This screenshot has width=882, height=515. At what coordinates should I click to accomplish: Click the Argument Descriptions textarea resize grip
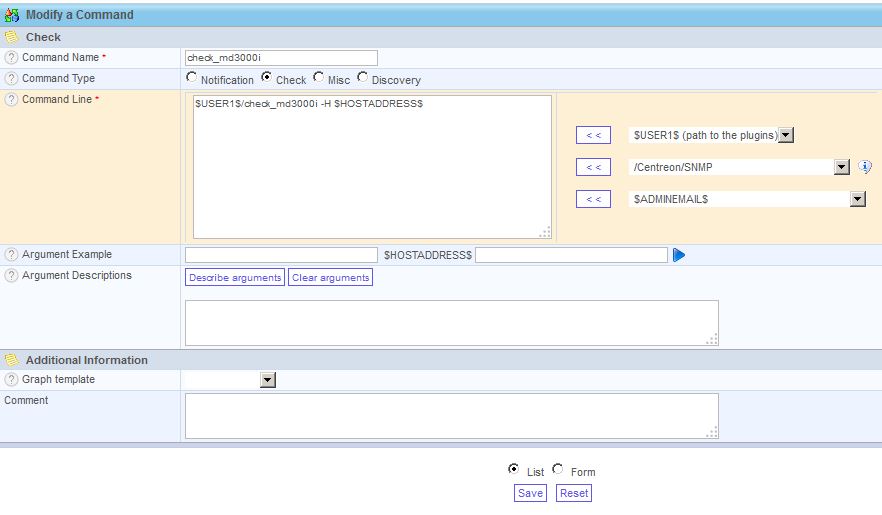pos(712,339)
